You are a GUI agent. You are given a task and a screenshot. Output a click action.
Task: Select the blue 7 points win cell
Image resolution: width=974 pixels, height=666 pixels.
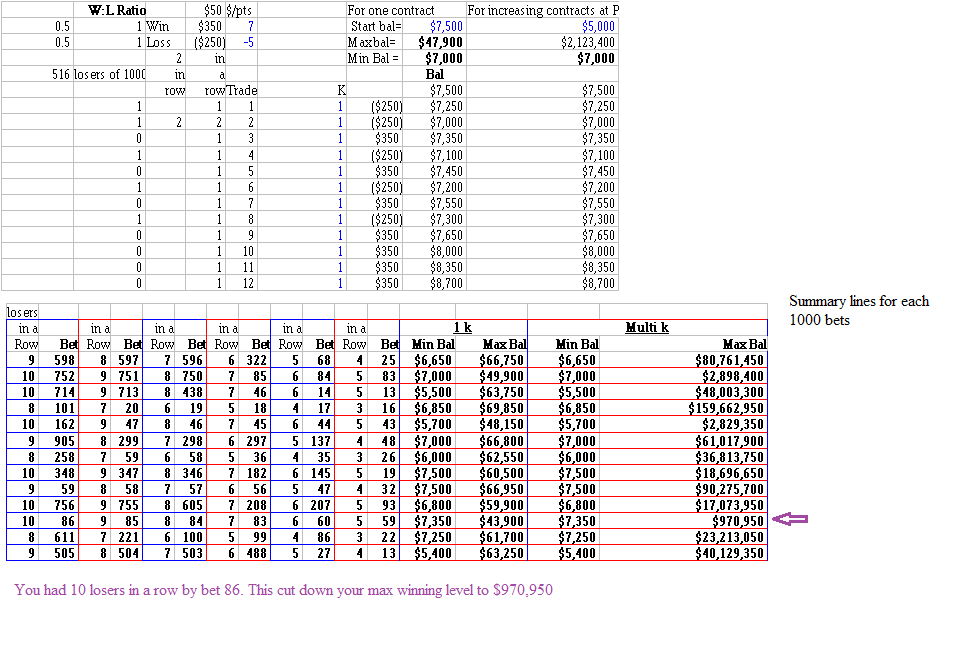point(242,26)
